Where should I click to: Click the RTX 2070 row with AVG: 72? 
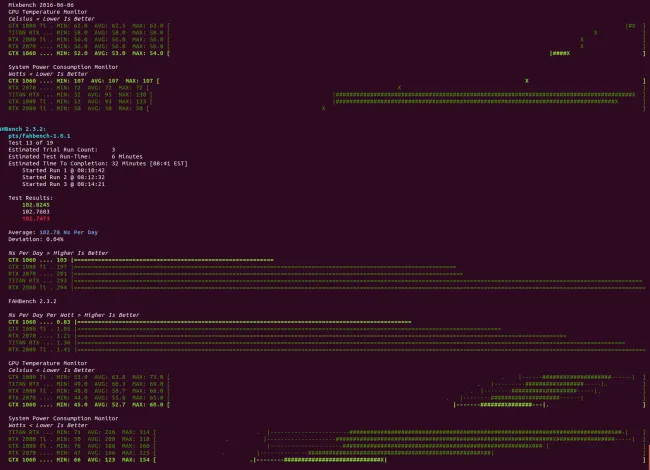(x=327, y=88)
